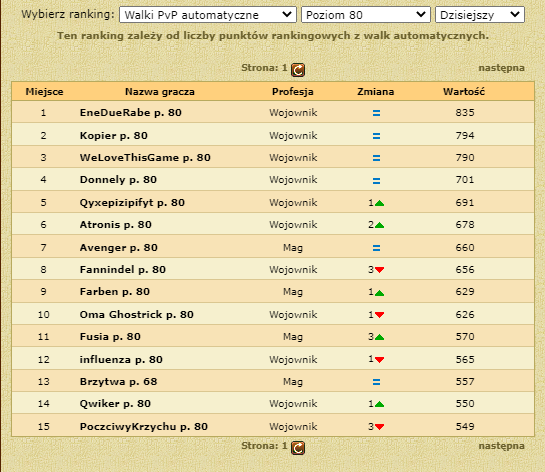
Task: Click the red down arrow in PoczciwyKrzychu row
Action: [380, 427]
